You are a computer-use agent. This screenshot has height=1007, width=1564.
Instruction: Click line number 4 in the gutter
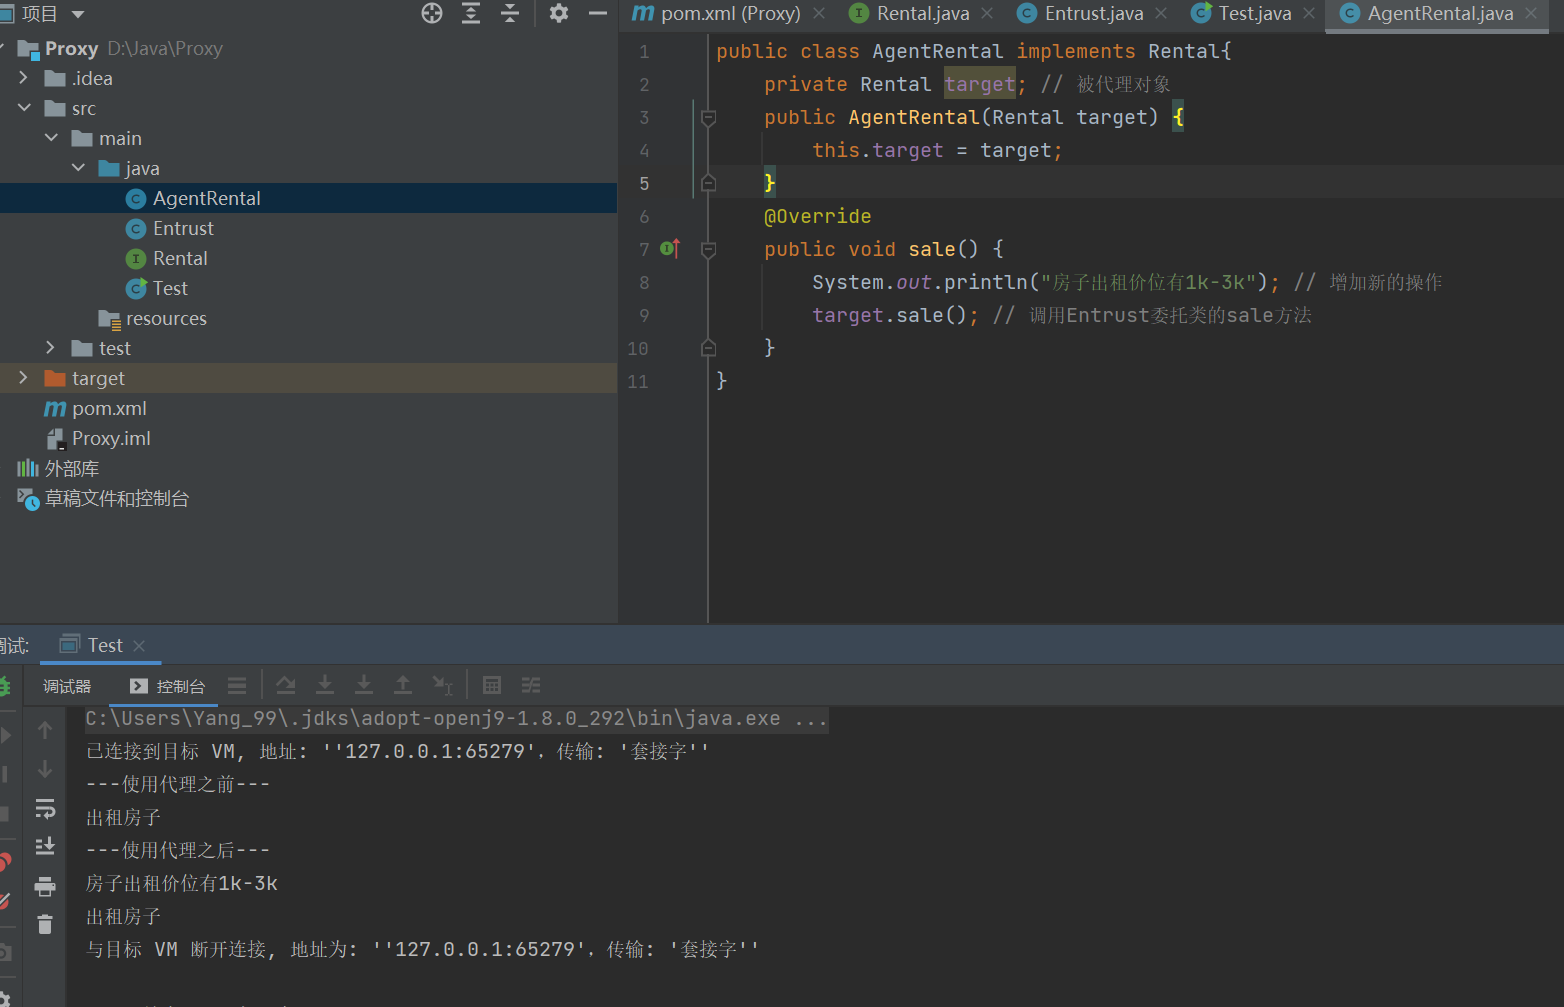(x=644, y=150)
